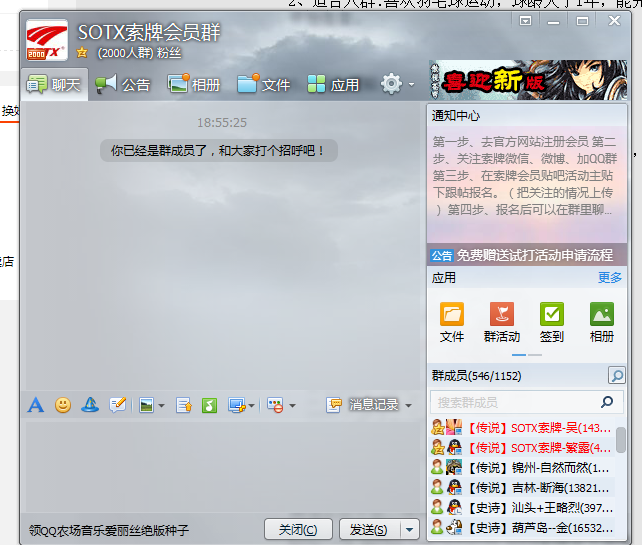Viewport: 642px width, 545px height.
Task: Select member 【传说】SOTX索牌-吴
Action: click(x=522, y=428)
